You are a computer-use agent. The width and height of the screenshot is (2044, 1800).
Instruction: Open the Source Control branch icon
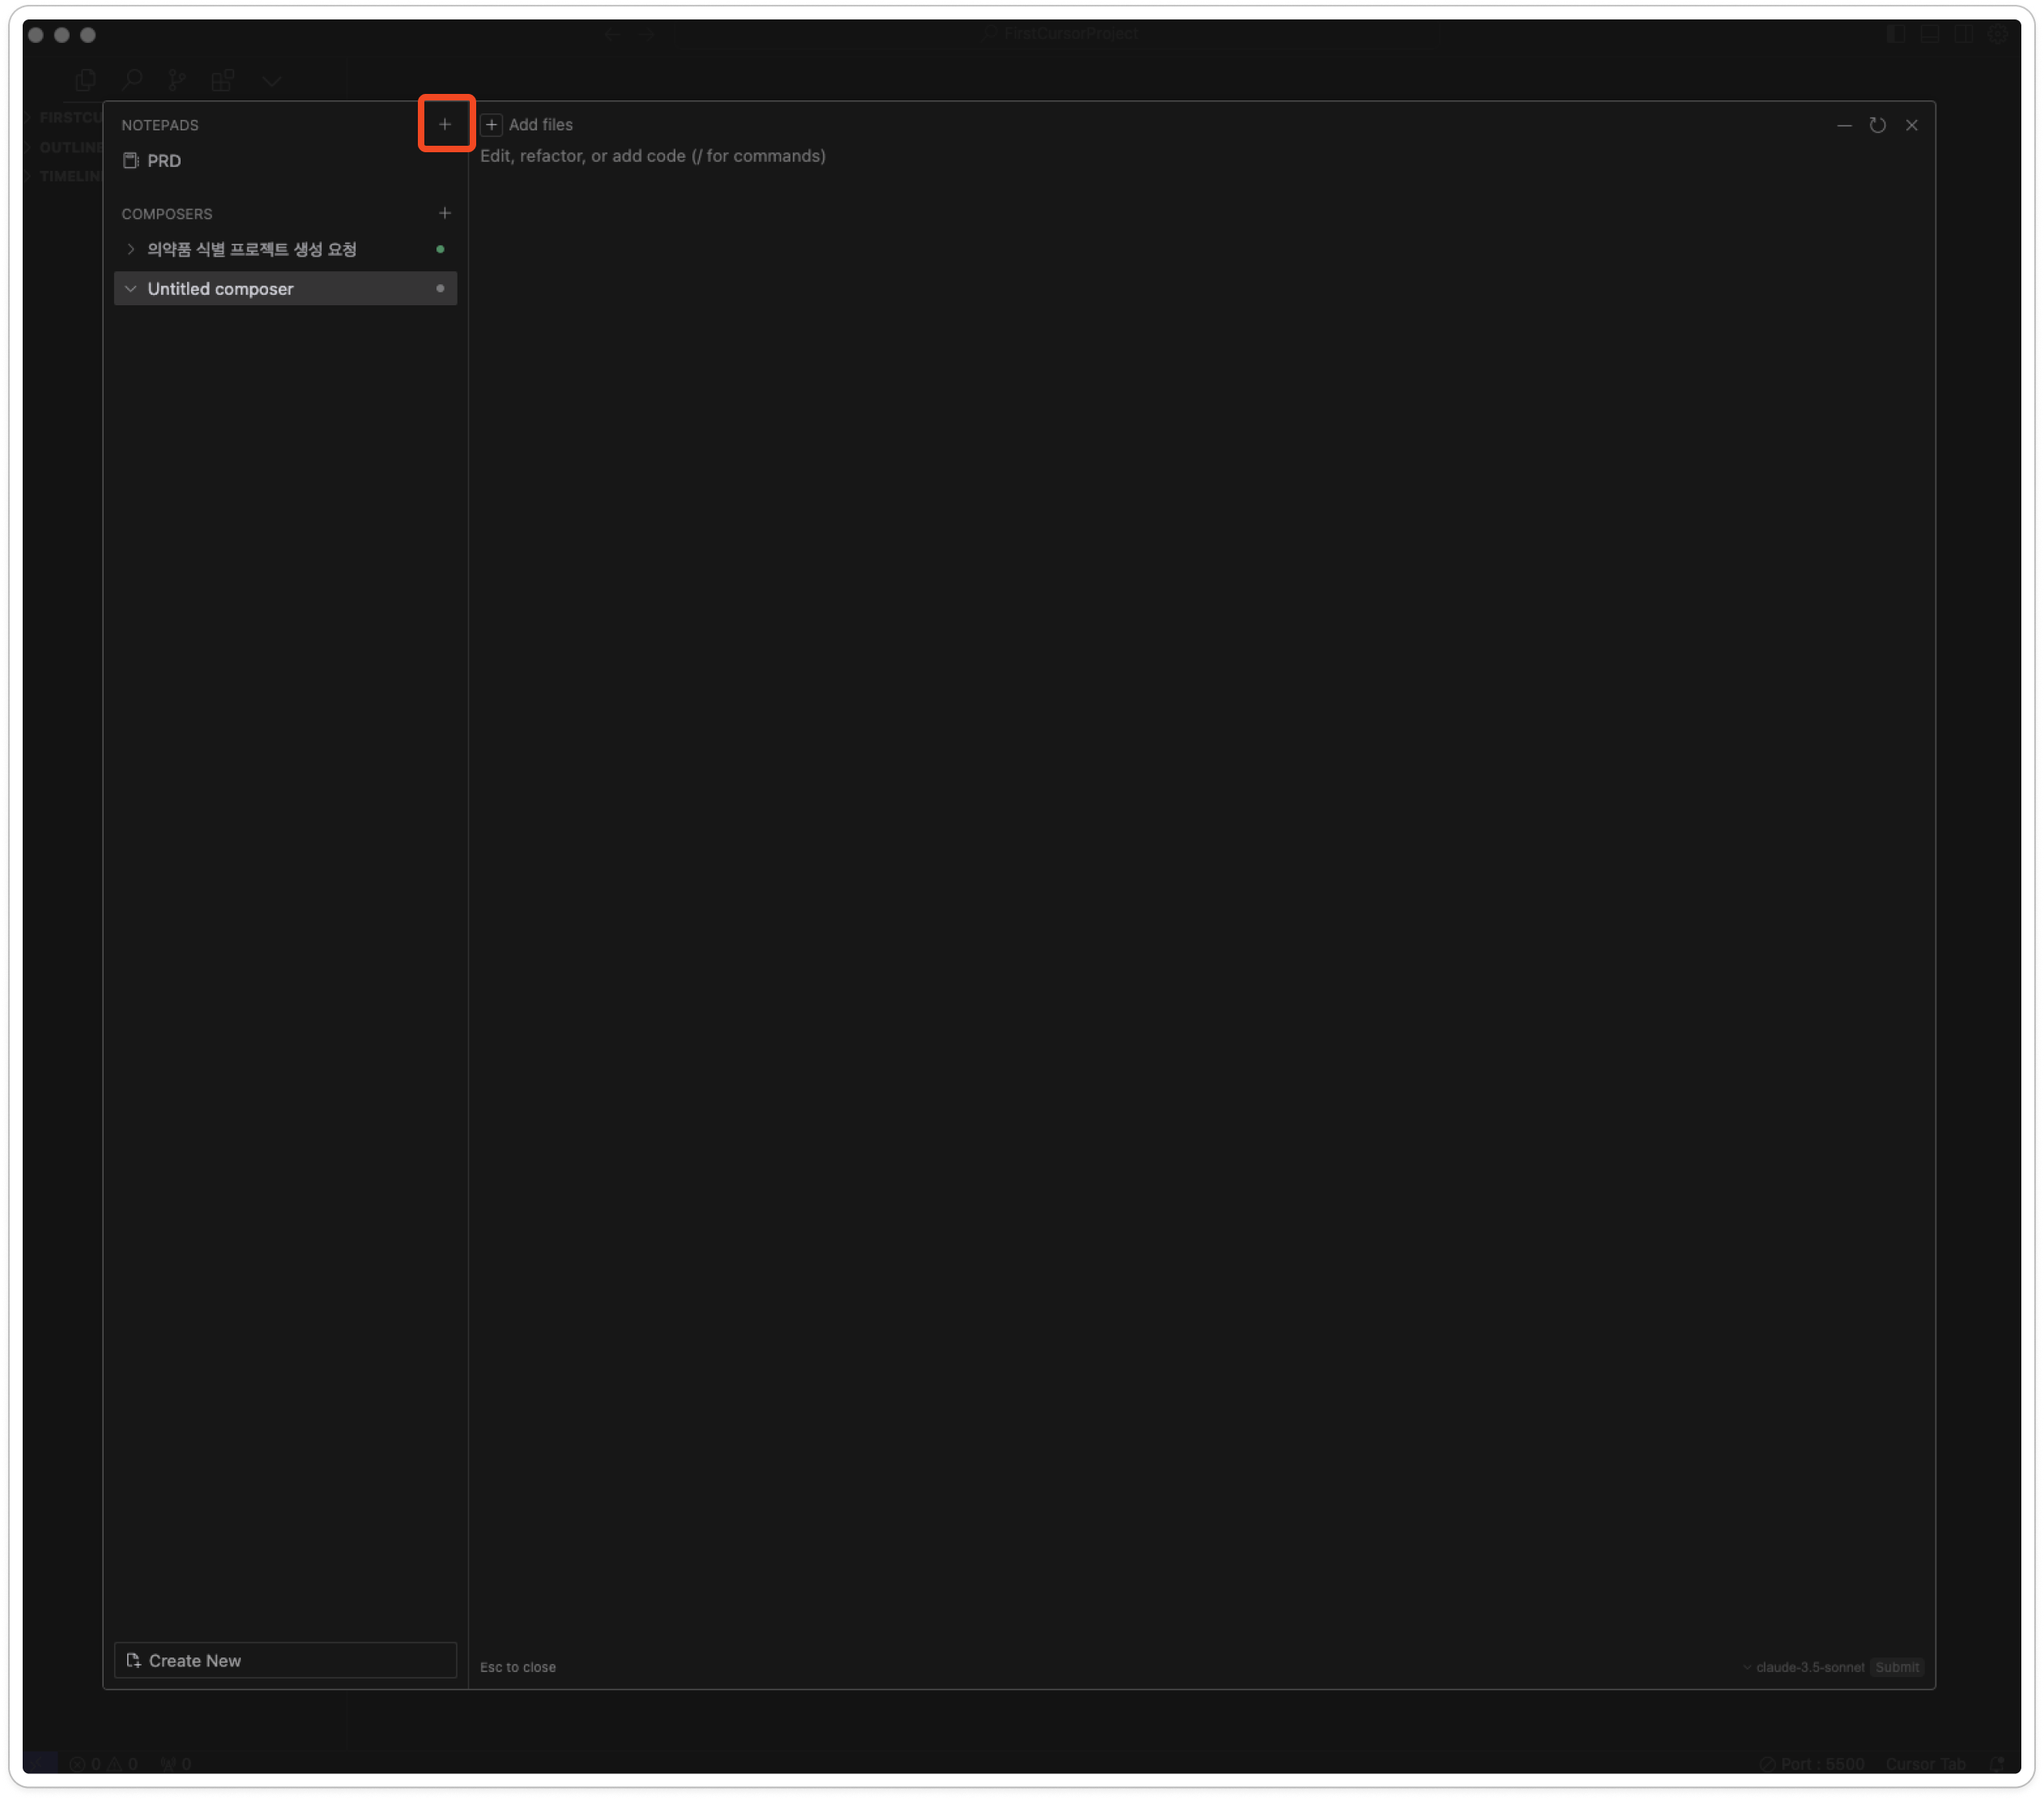click(177, 80)
